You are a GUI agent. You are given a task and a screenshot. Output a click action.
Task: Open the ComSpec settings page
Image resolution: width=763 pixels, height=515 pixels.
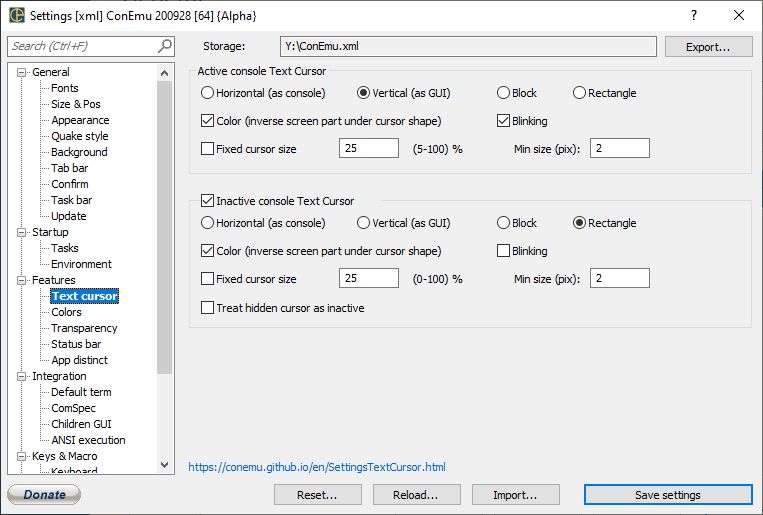click(73, 408)
